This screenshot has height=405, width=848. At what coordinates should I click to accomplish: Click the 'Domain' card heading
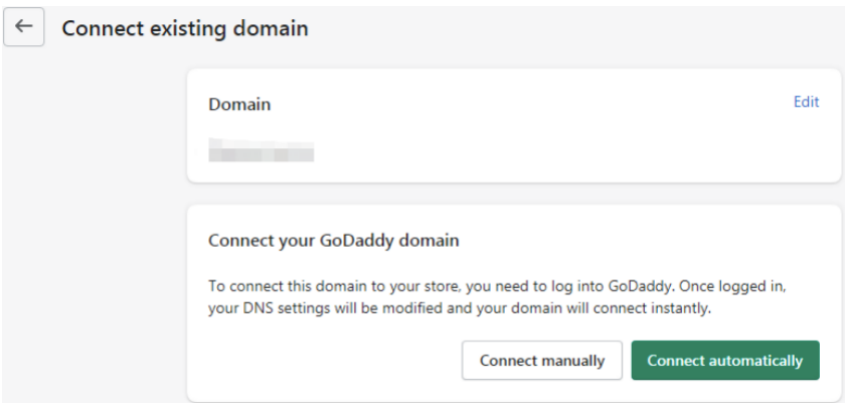[x=239, y=104]
